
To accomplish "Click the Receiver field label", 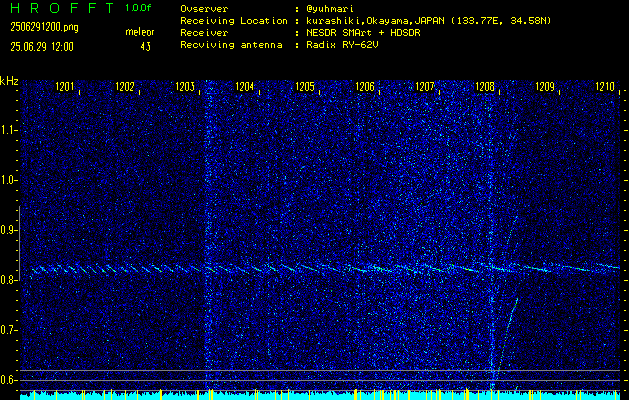I will coord(204,33).
